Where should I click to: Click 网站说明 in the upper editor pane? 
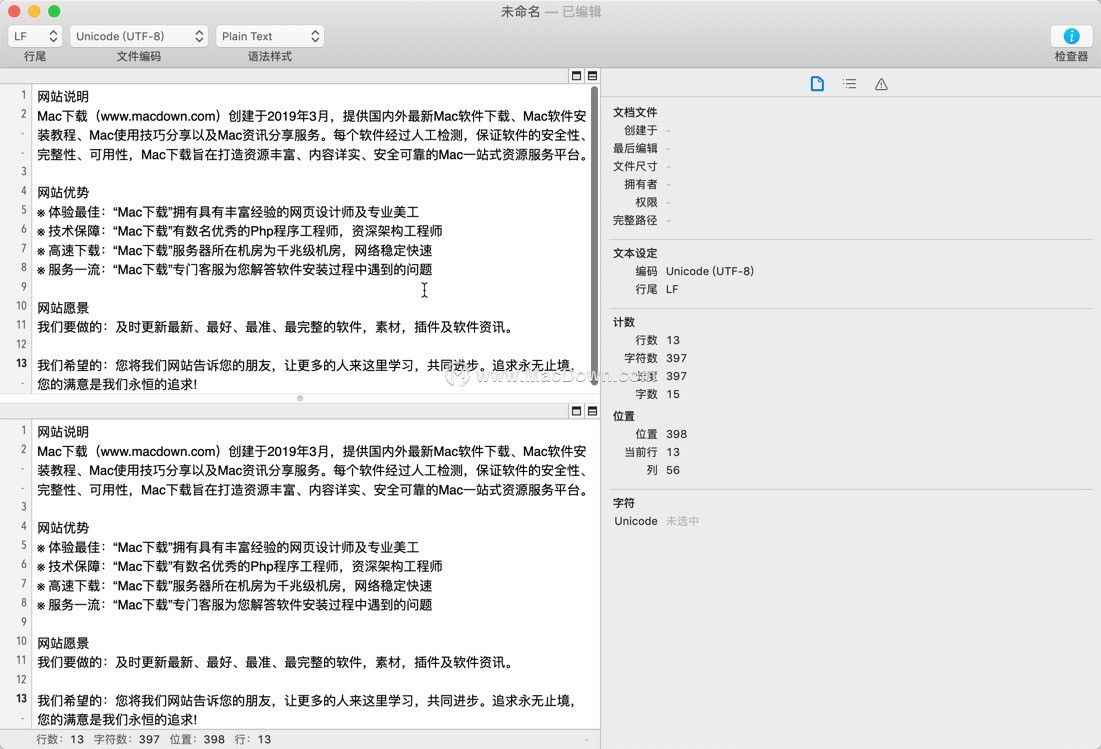(x=63, y=97)
